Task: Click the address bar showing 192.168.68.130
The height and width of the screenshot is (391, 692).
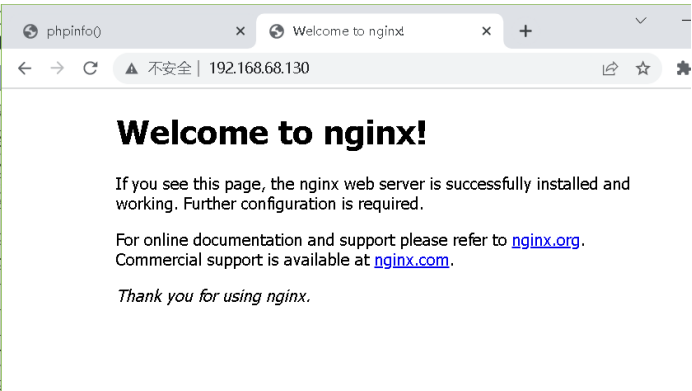Action: tap(387, 68)
